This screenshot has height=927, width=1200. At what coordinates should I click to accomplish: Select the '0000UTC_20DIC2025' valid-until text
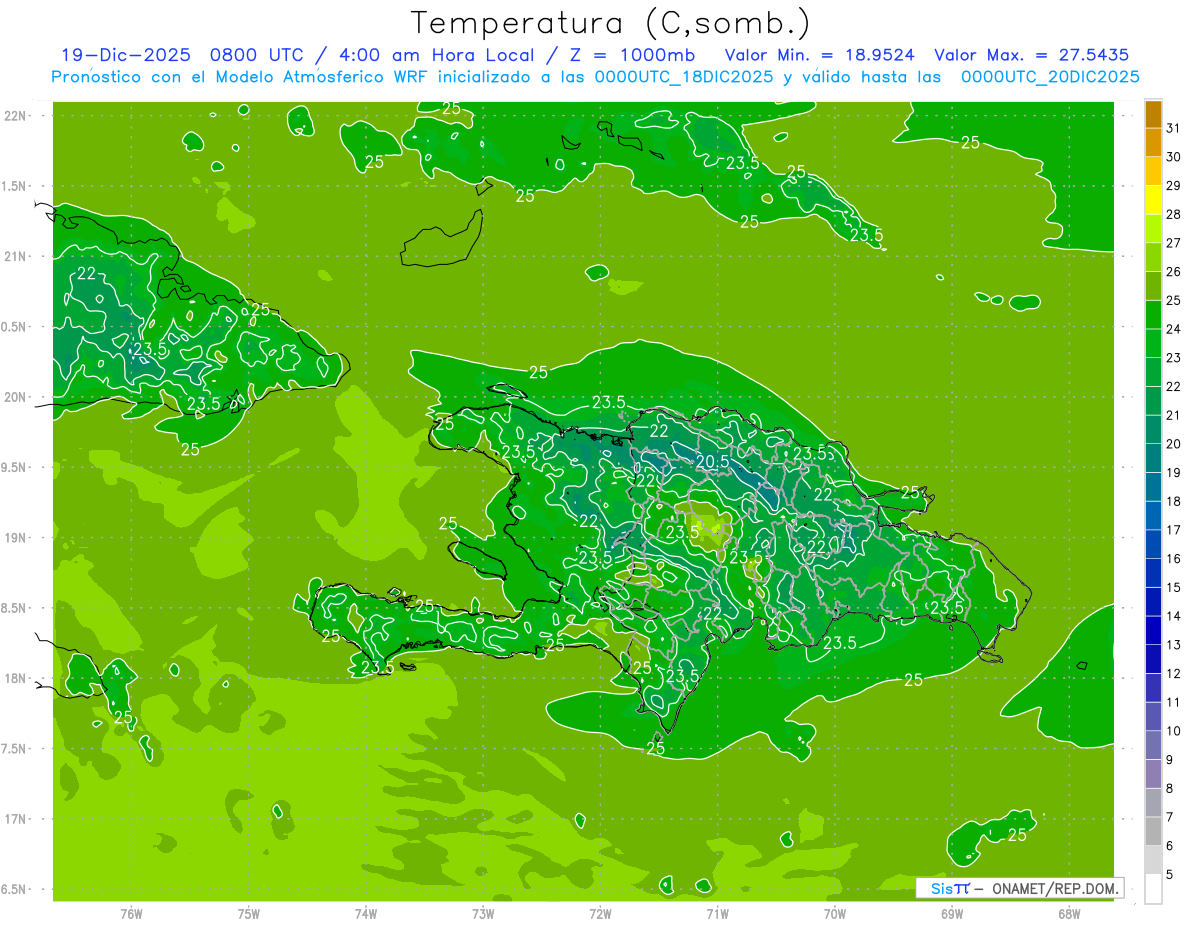pos(1050,77)
